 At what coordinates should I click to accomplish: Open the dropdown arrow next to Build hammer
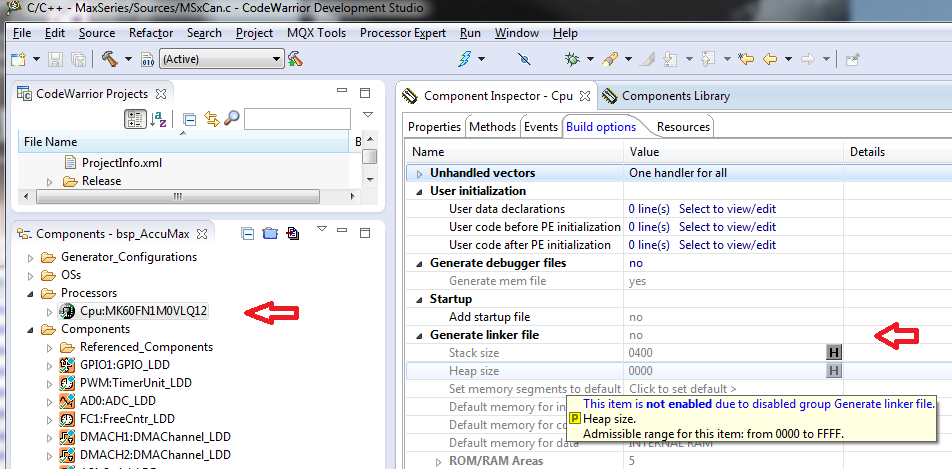click(x=128, y=59)
